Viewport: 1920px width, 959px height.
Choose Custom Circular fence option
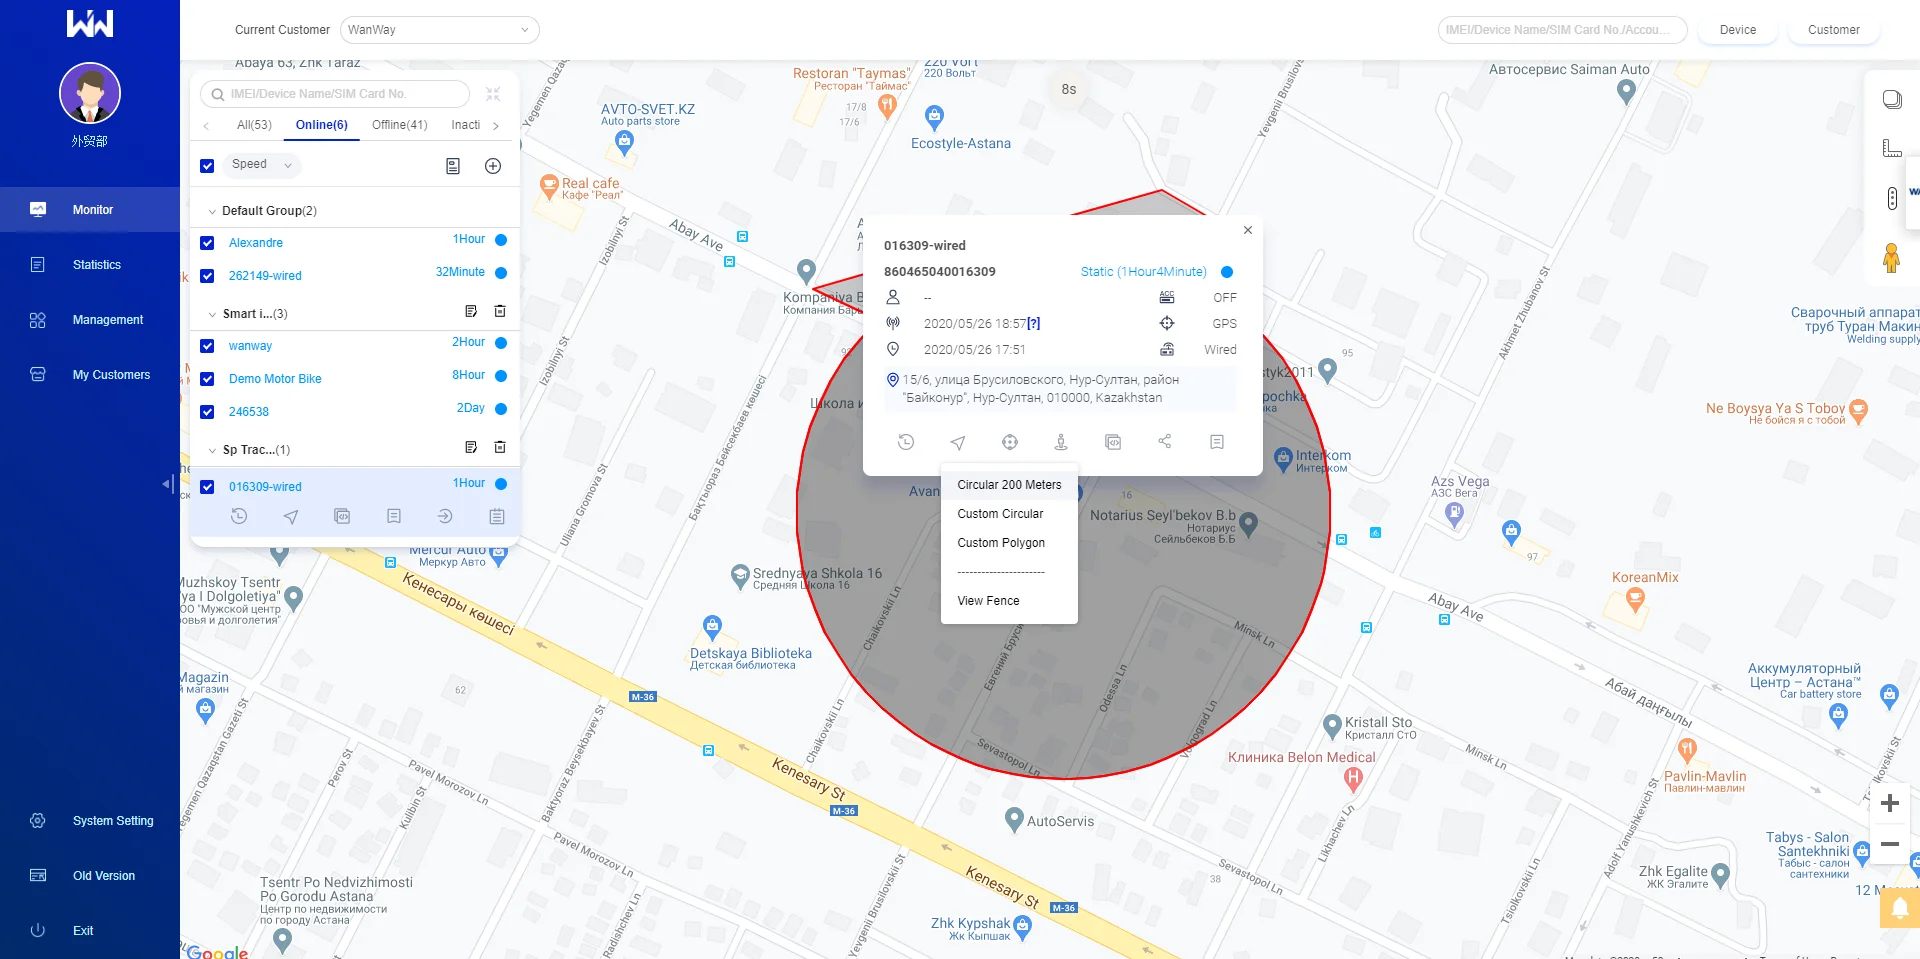click(1009, 514)
